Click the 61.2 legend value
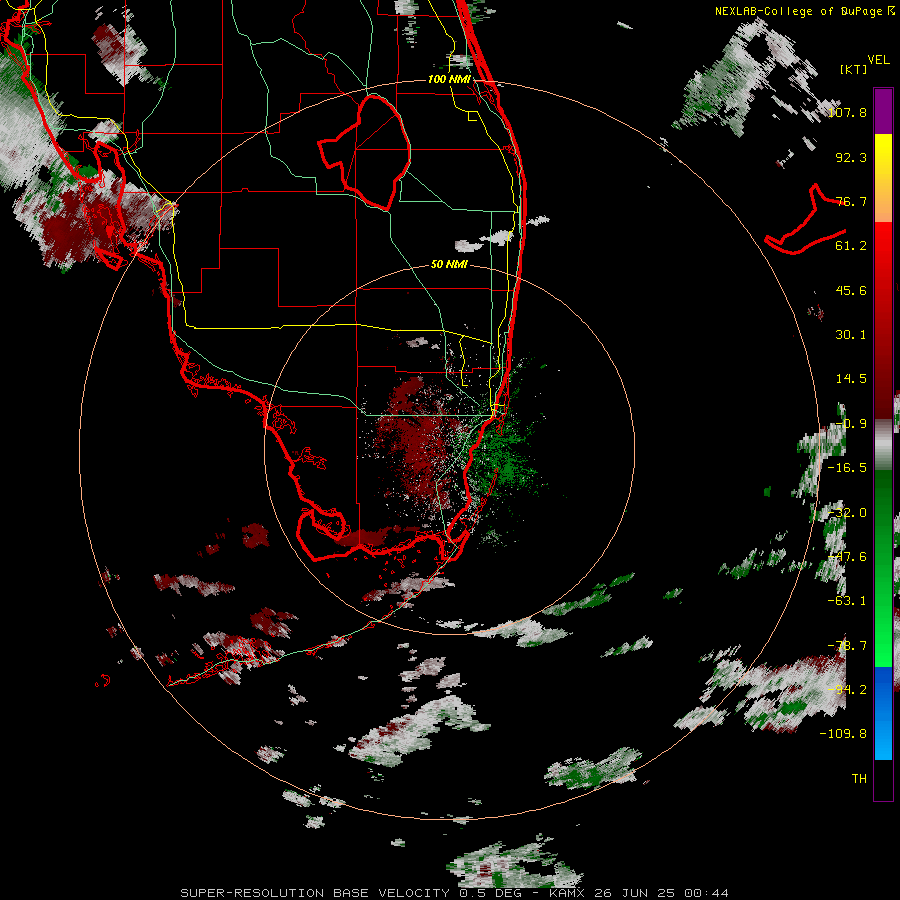900x900 pixels. (x=851, y=246)
